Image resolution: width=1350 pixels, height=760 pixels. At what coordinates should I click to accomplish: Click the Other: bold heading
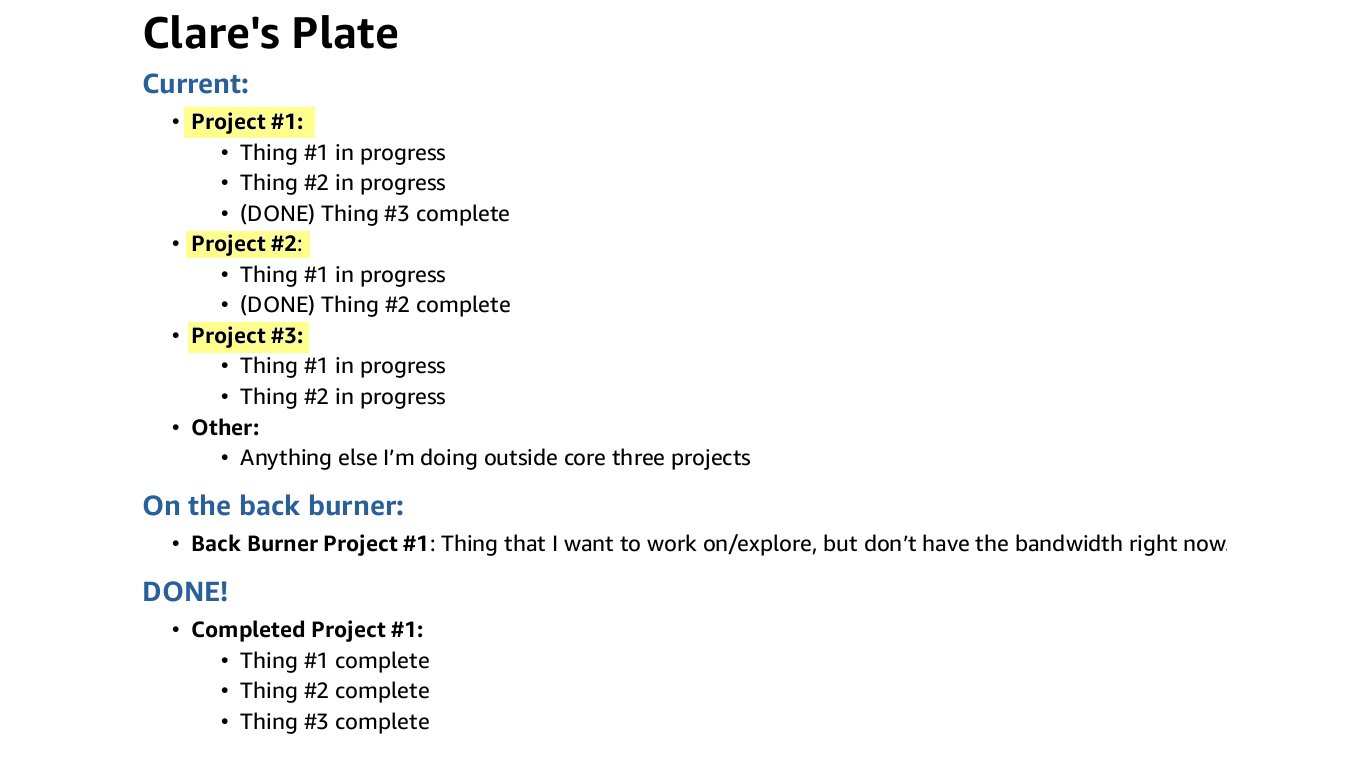pos(225,428)
